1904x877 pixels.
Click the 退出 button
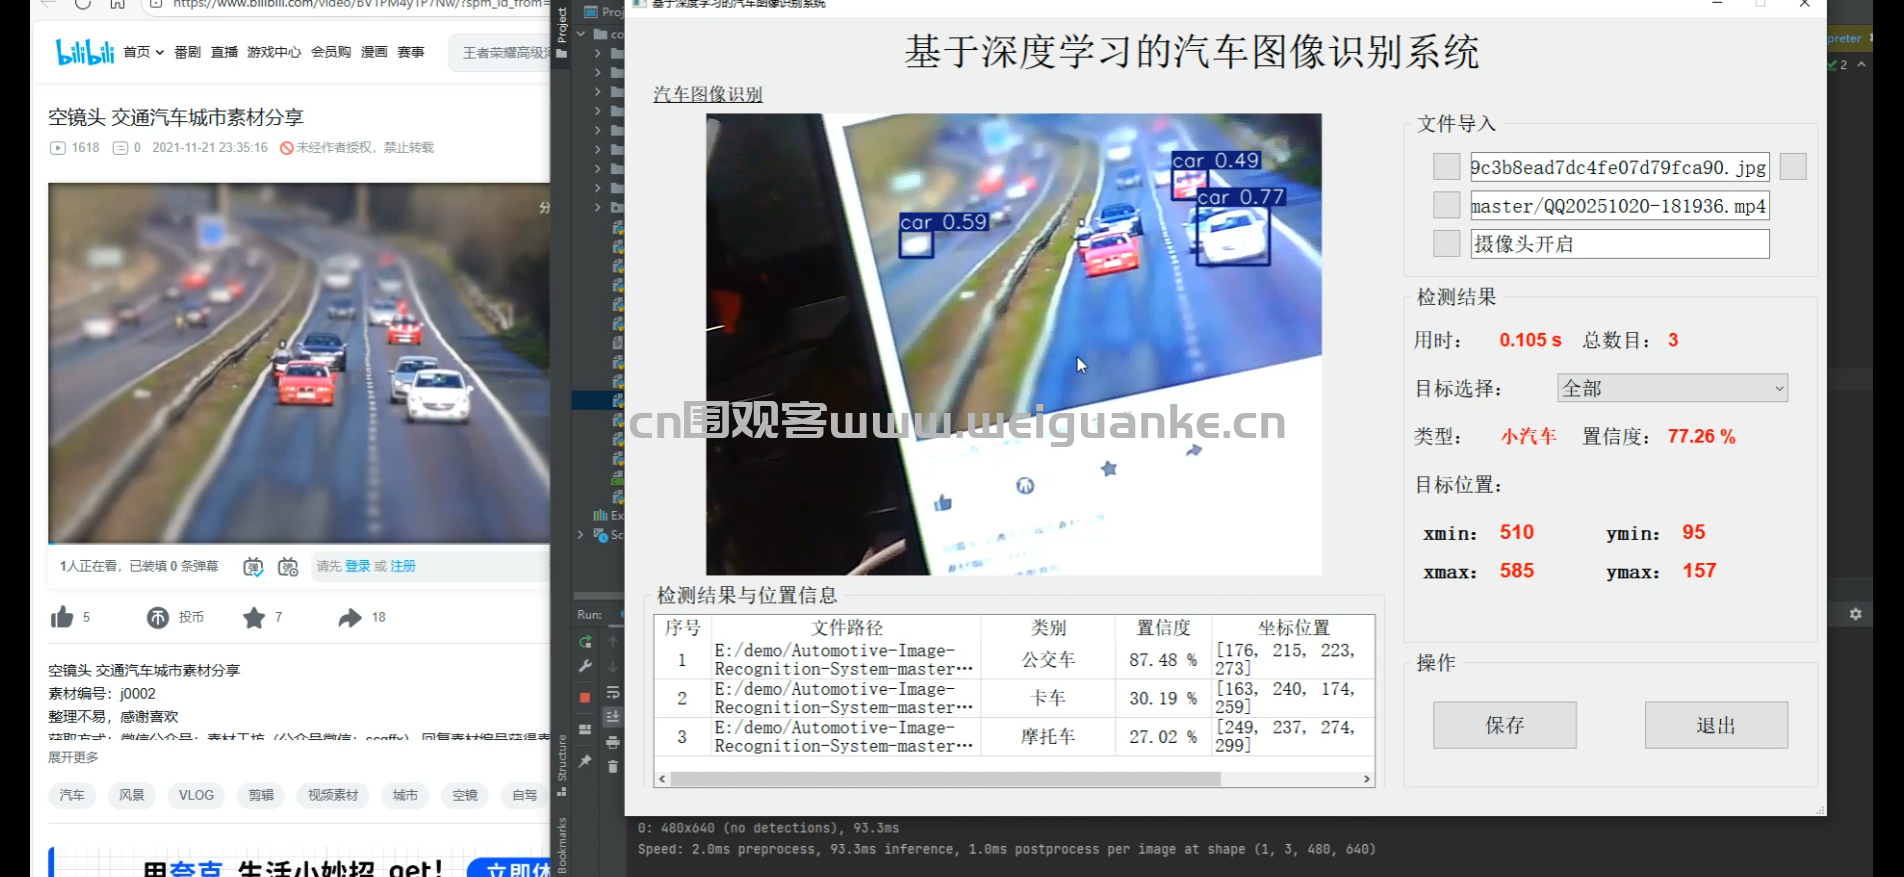(x=1715, y=725)
